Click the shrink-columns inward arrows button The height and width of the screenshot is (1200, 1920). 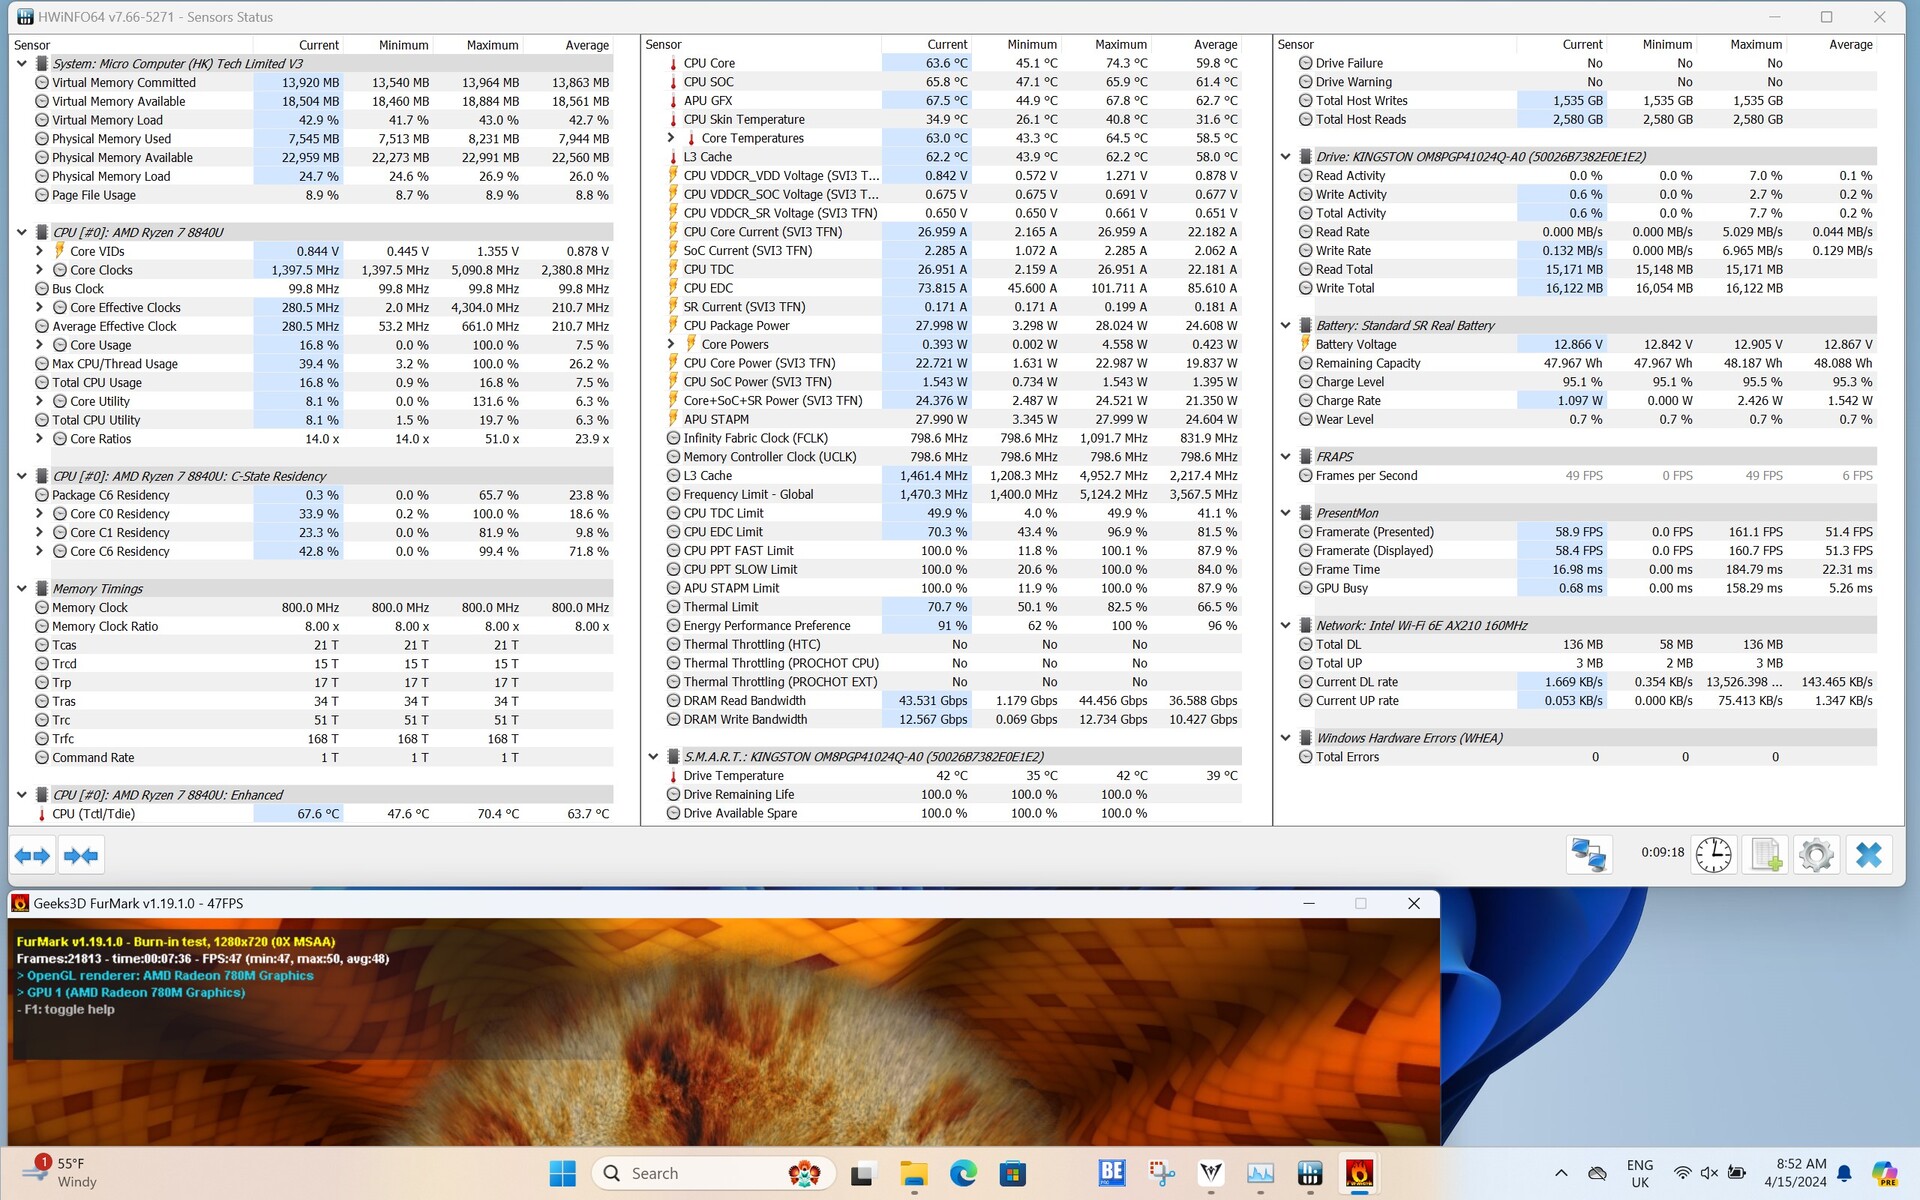(81, 856)
